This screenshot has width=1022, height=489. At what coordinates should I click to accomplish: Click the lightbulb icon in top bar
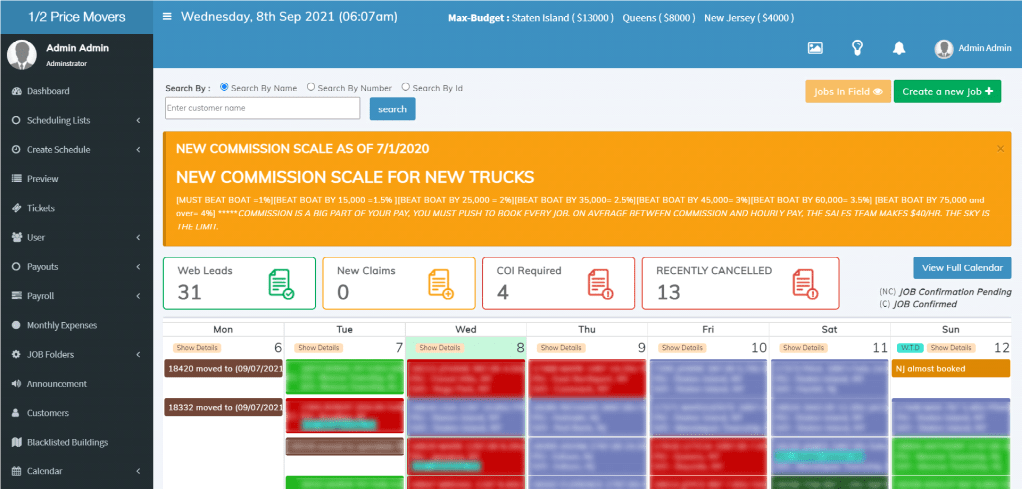click(857, 48)
